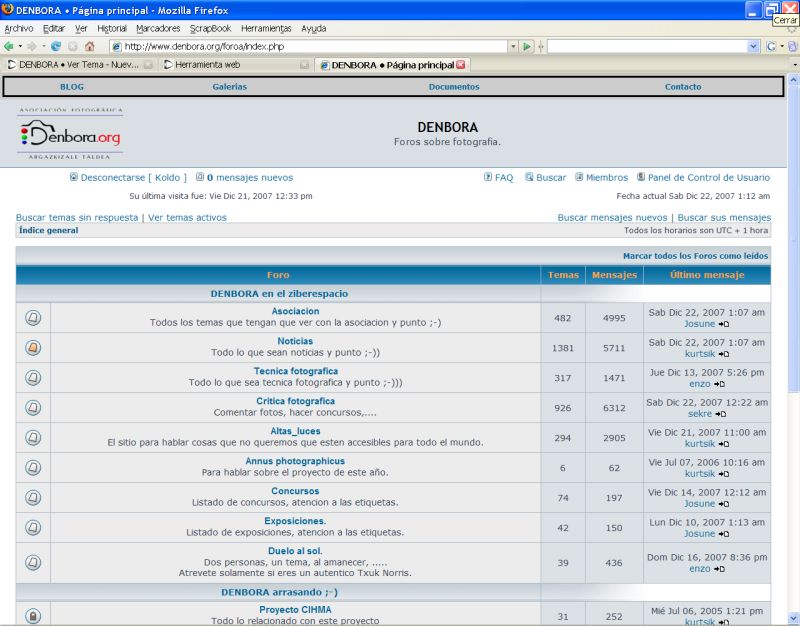Click the vertical scrollbar thumb
Viewport: 800px width, 626px height.
coord(793,239)
